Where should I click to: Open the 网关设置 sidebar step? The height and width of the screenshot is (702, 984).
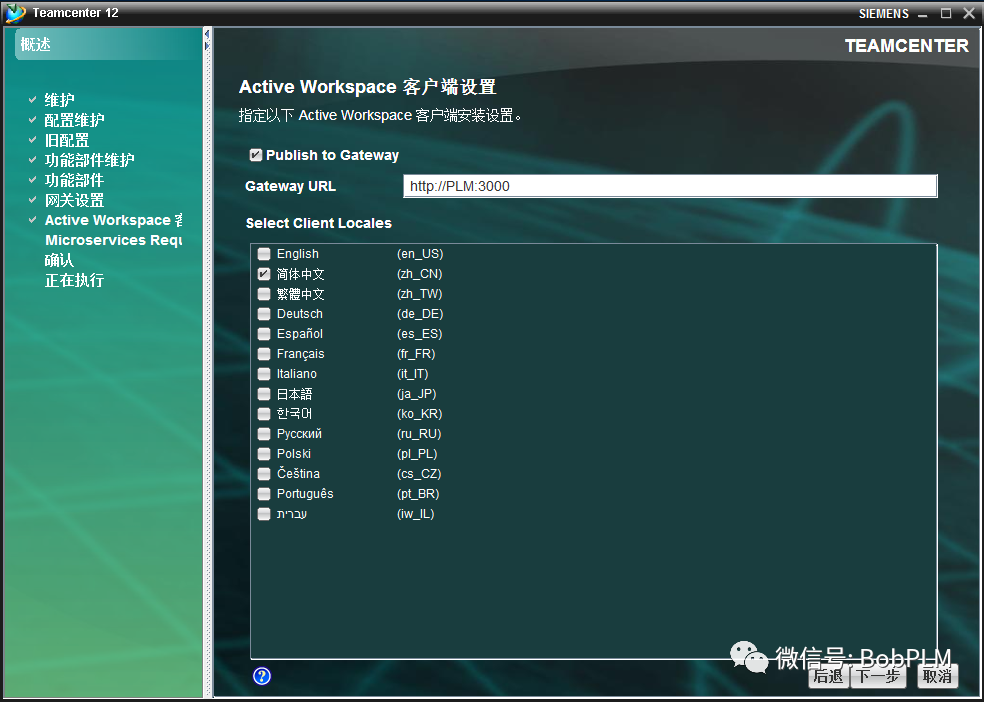tap(74, 200)
